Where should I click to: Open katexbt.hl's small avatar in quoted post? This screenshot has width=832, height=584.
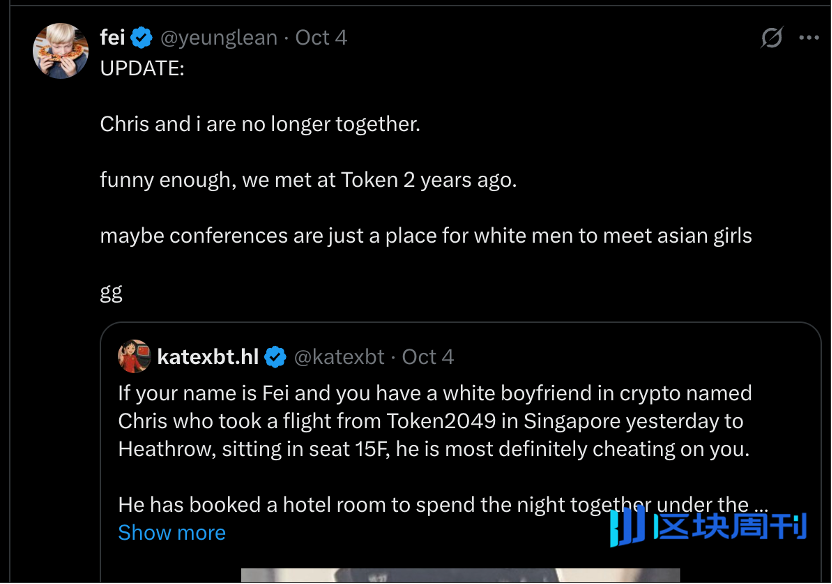(x=134, y=356)
